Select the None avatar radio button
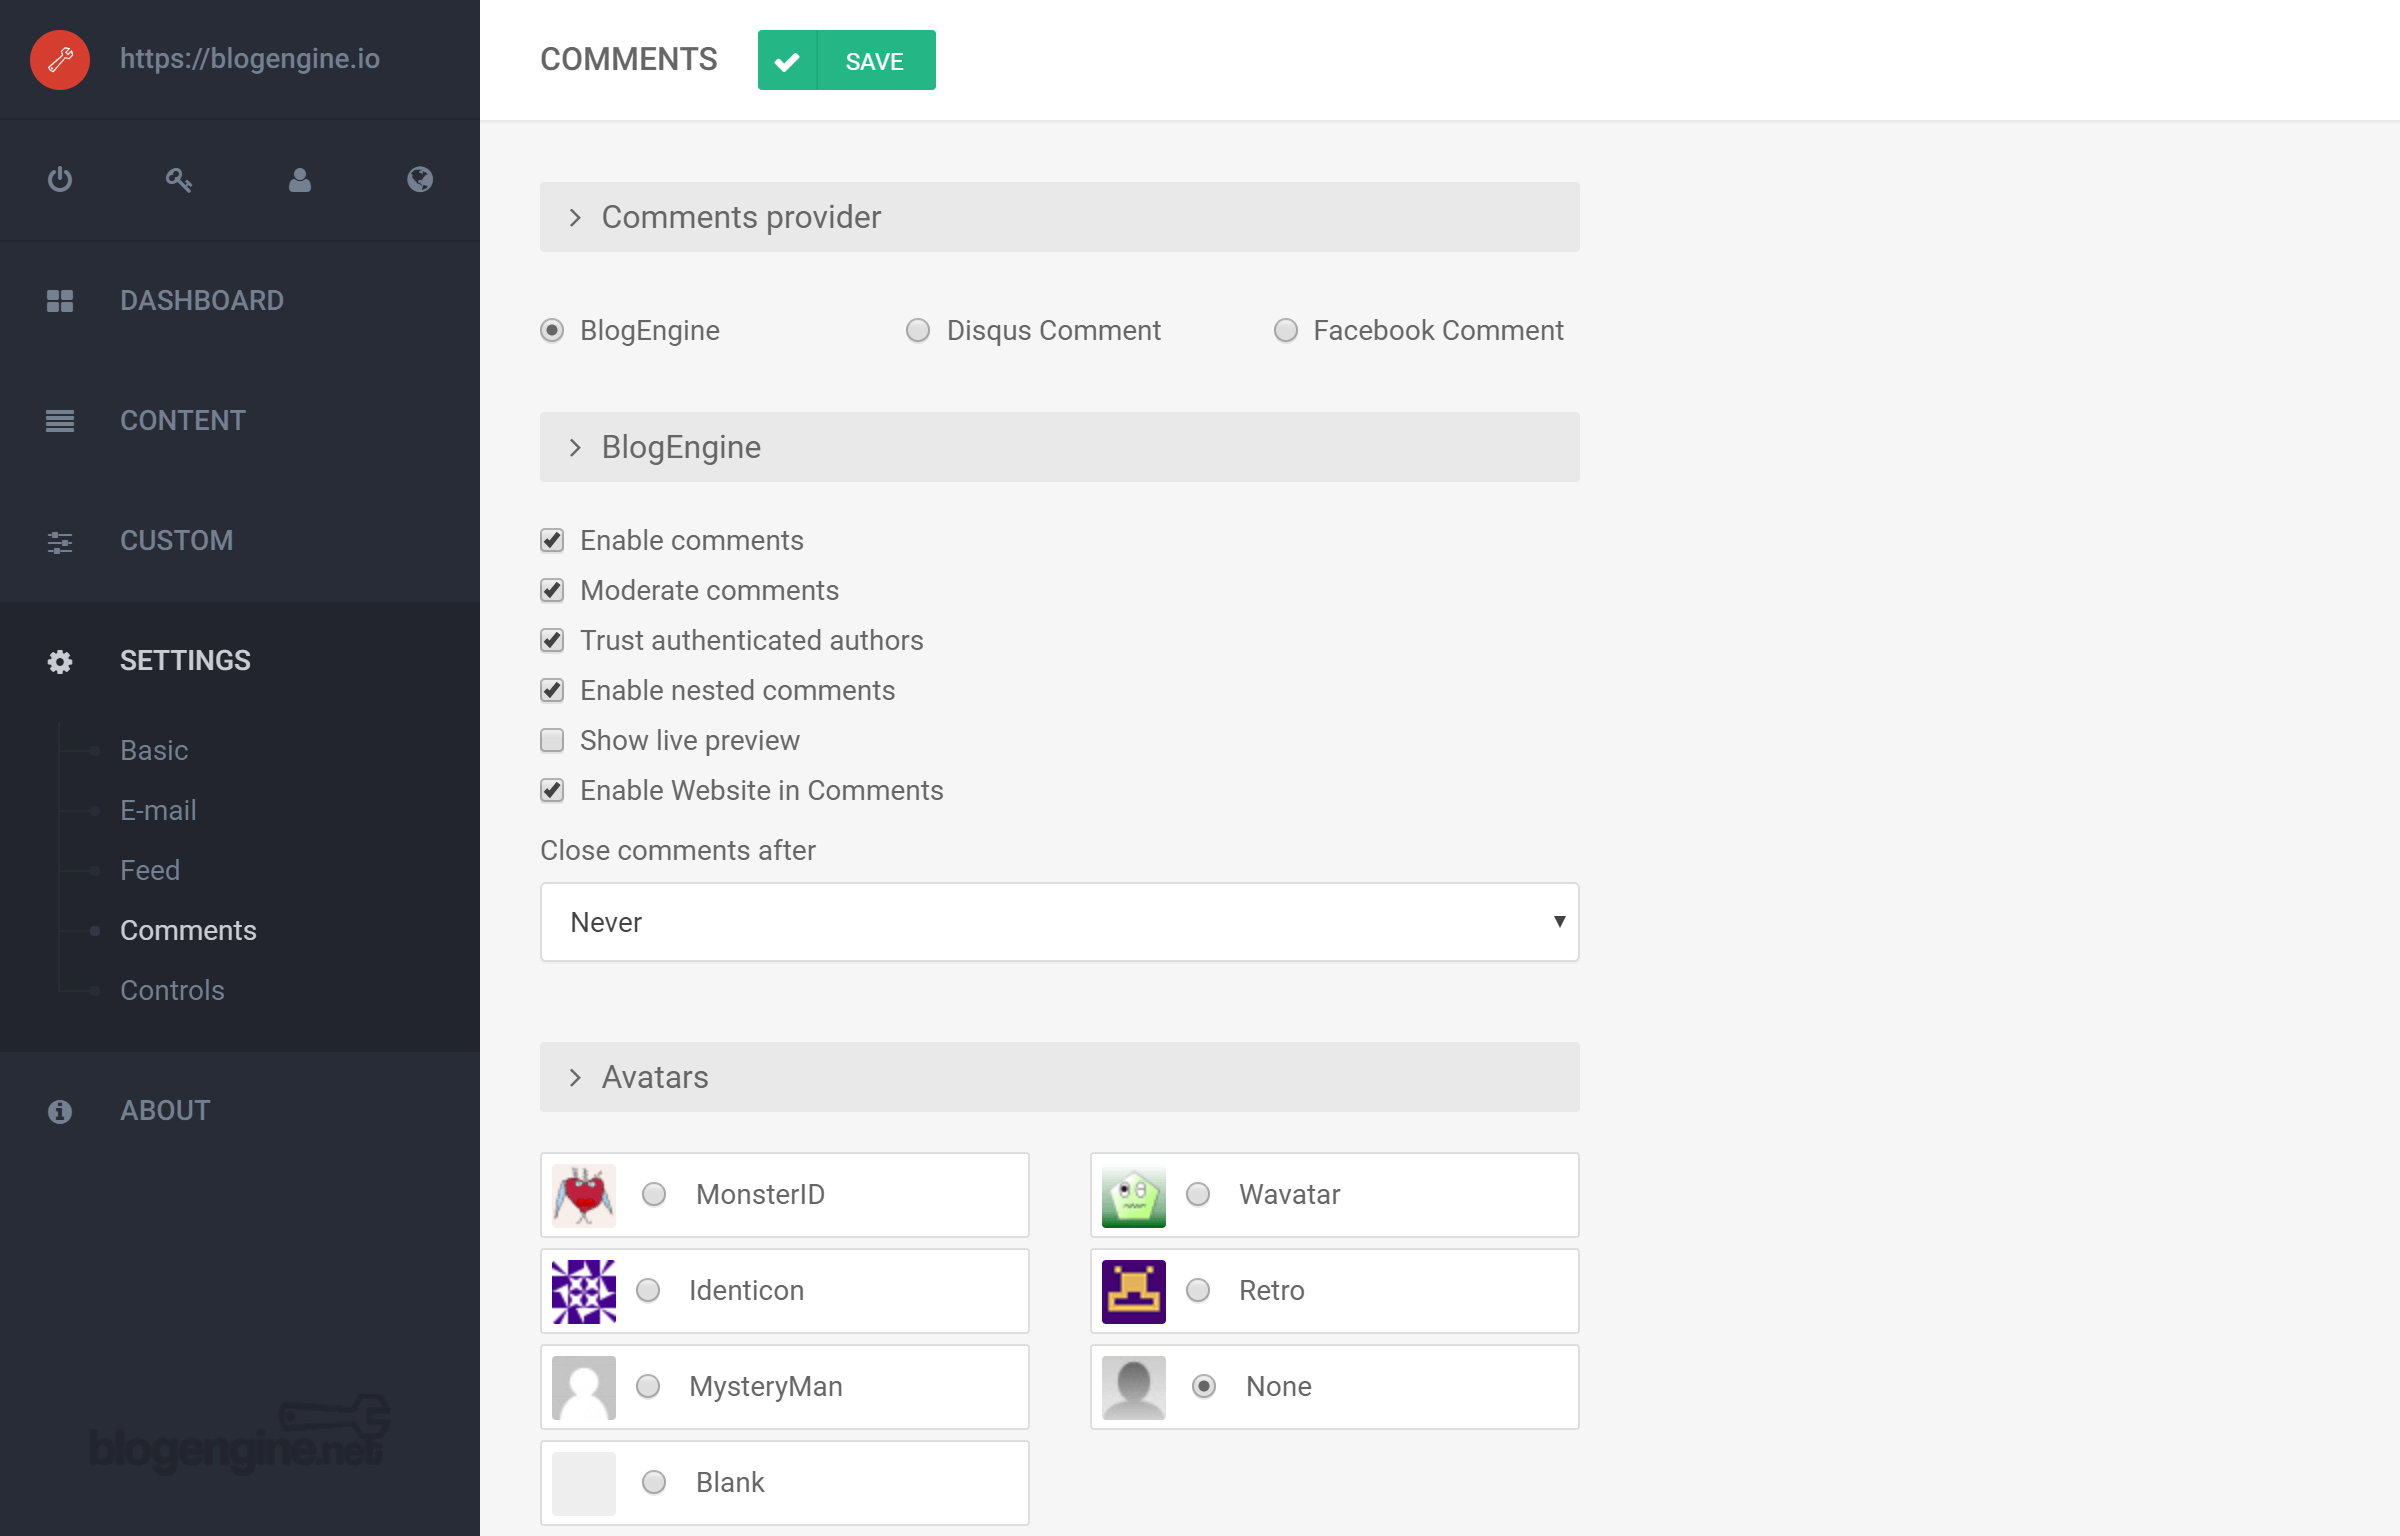2400x1536 pixels. [1204, 1386]
